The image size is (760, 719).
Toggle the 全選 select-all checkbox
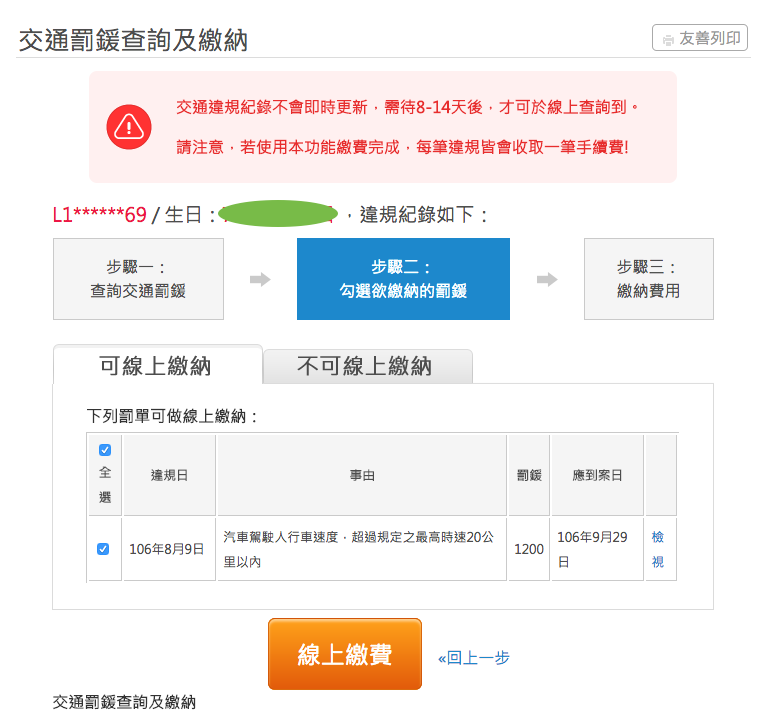105,451
